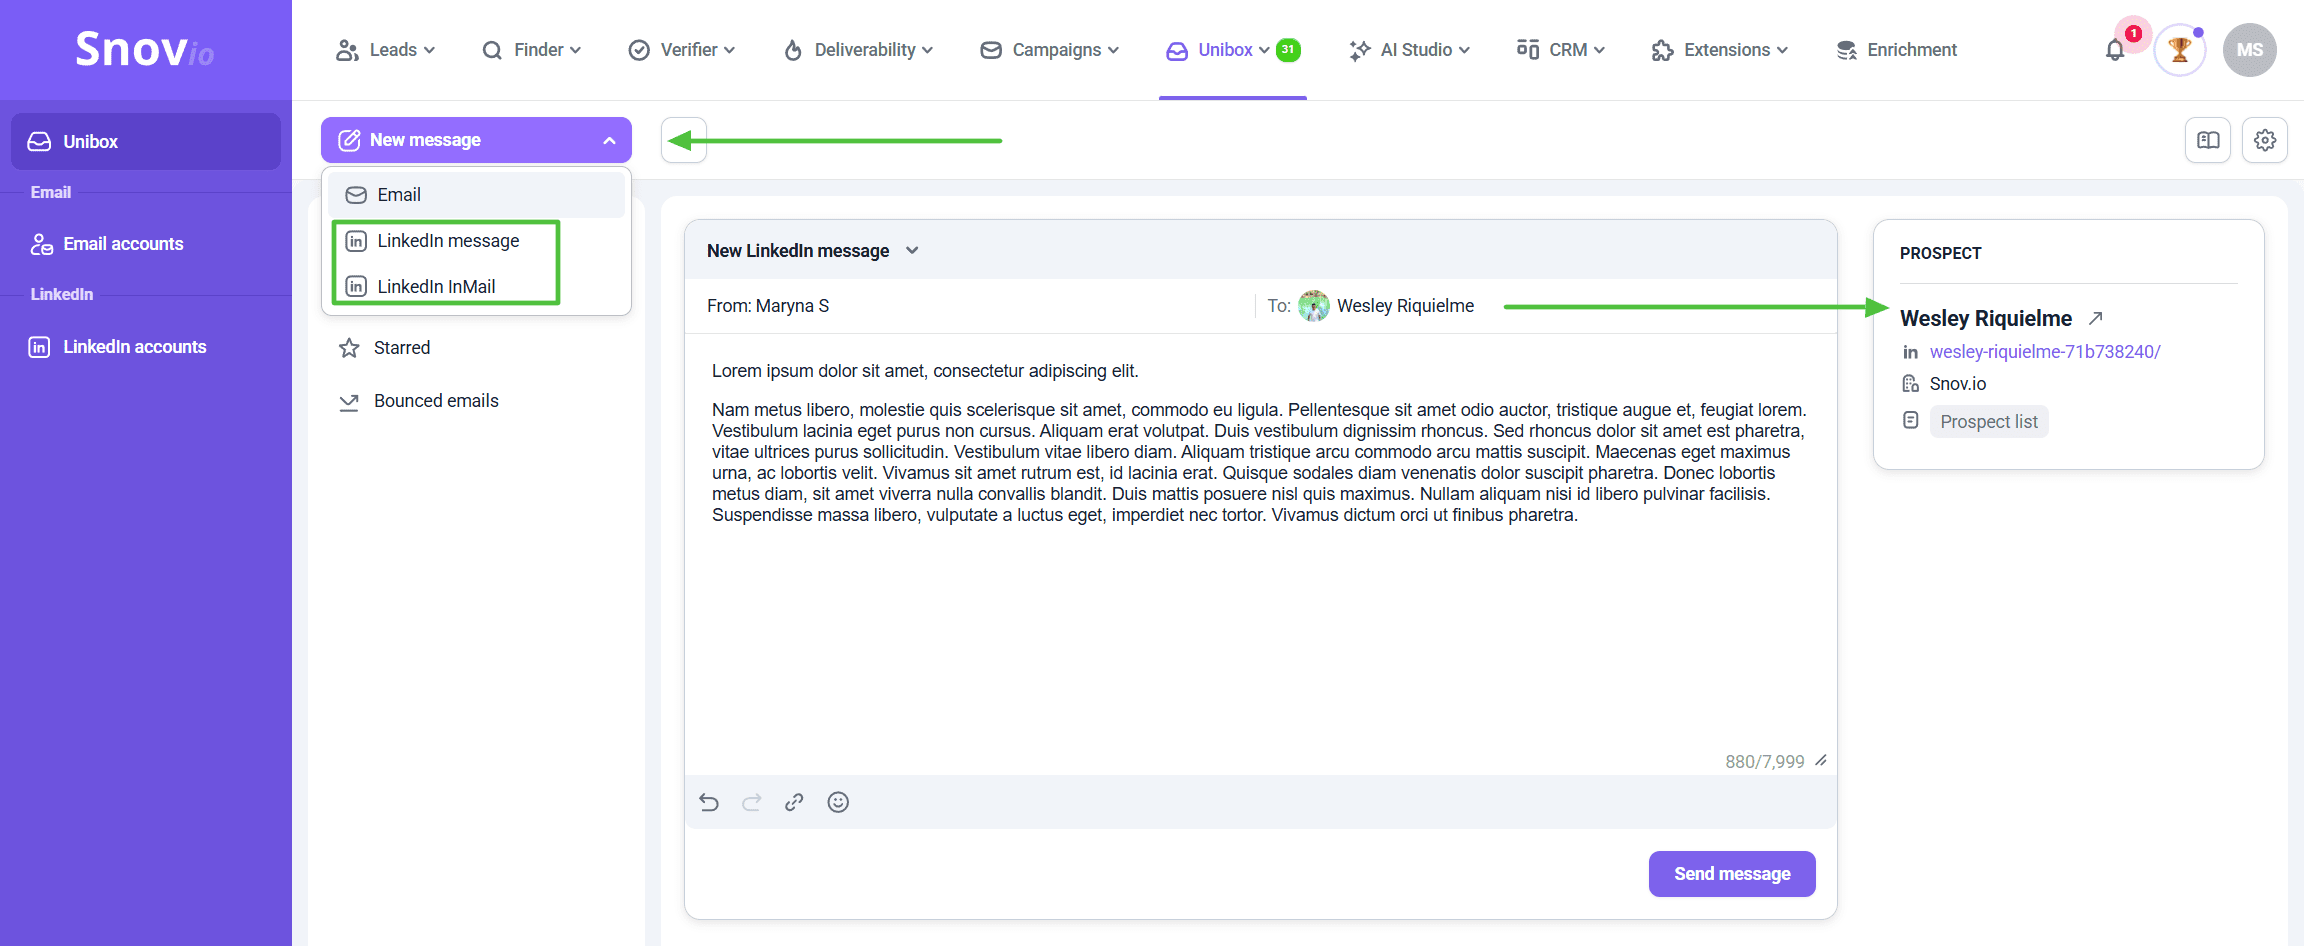This screenshot has height=946, width=2304.
Task: Choose Email from the new message menu
Action: (x=399, y=195)
